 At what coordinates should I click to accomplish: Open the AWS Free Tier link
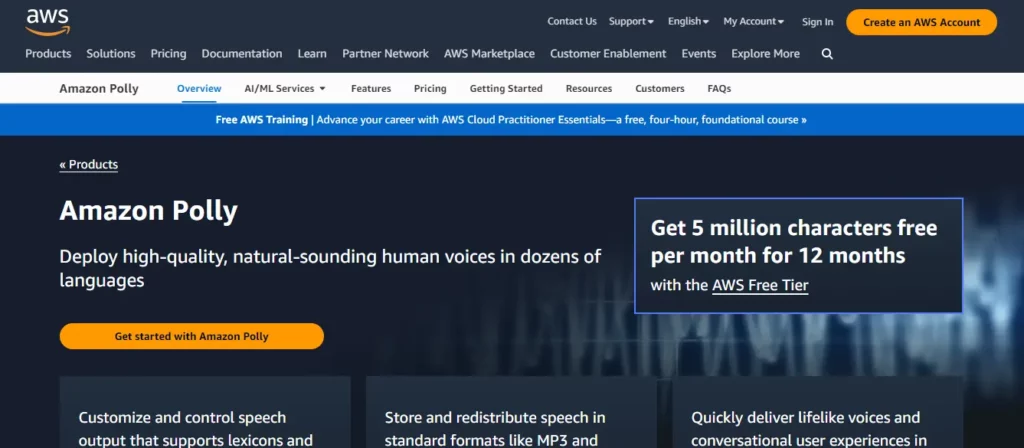click(760, 285)
